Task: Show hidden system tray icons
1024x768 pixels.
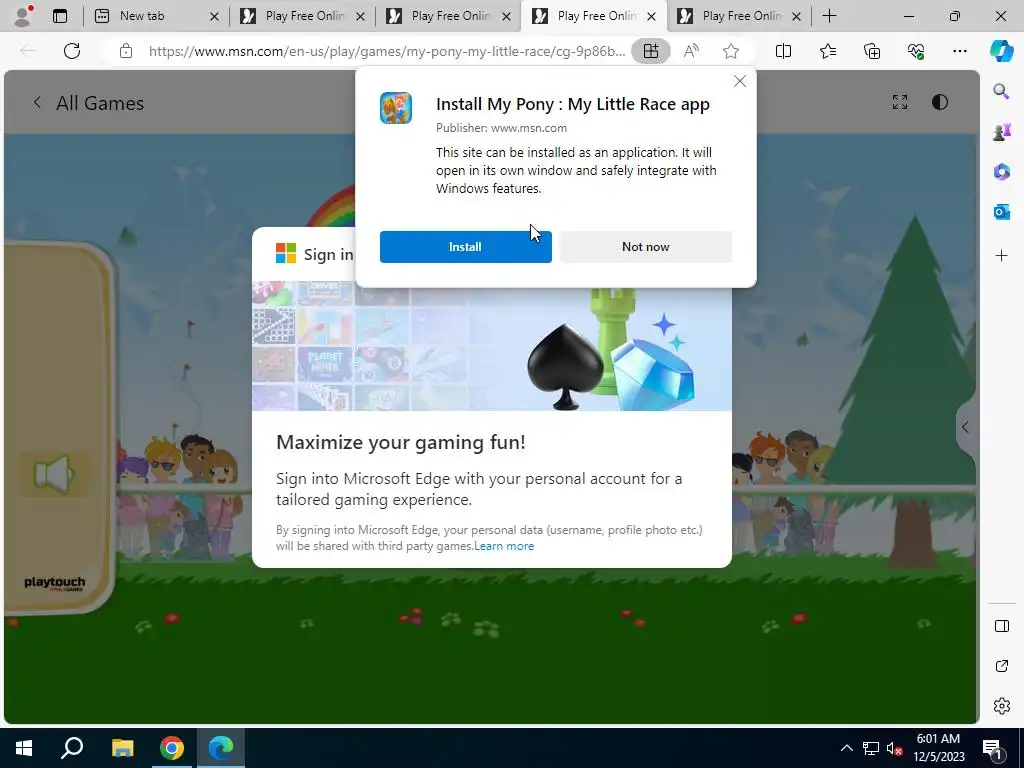Action: (846, 748)
